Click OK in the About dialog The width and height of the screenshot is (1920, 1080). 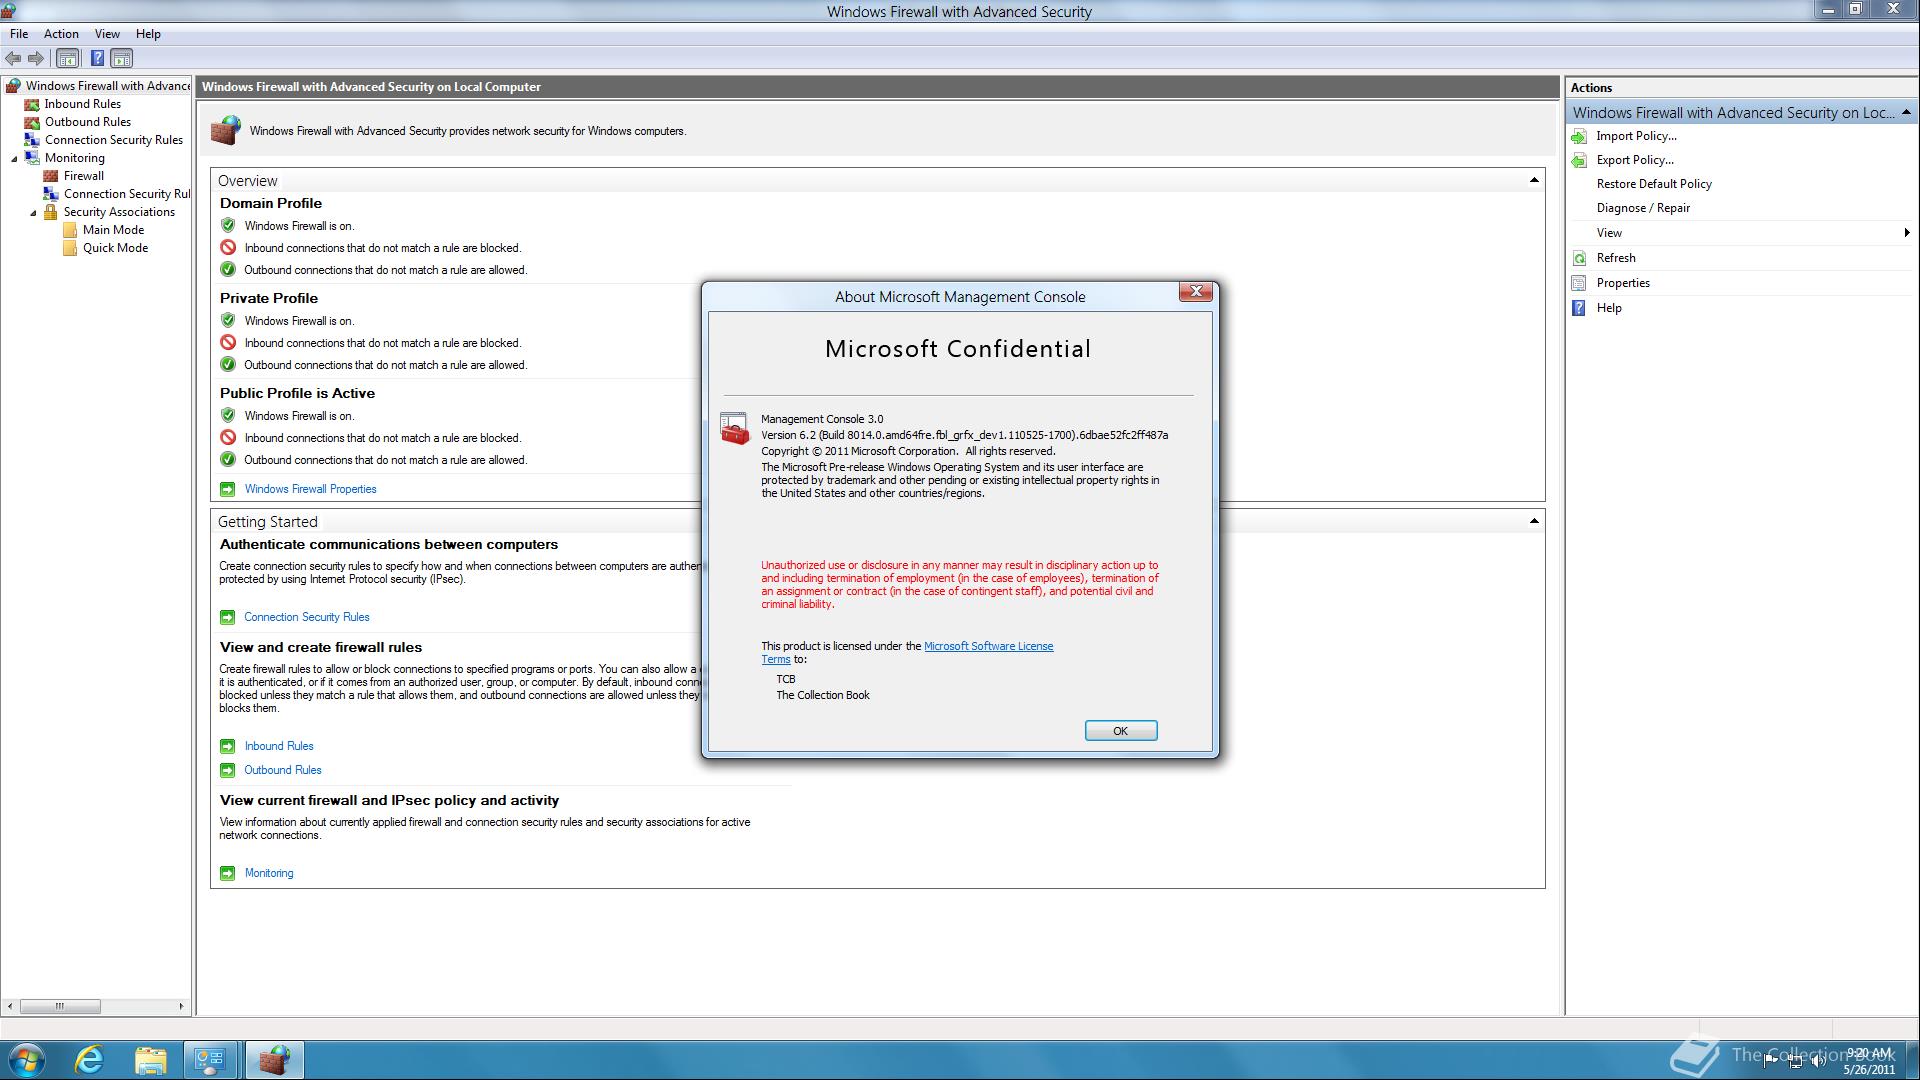pos(1120,731)
